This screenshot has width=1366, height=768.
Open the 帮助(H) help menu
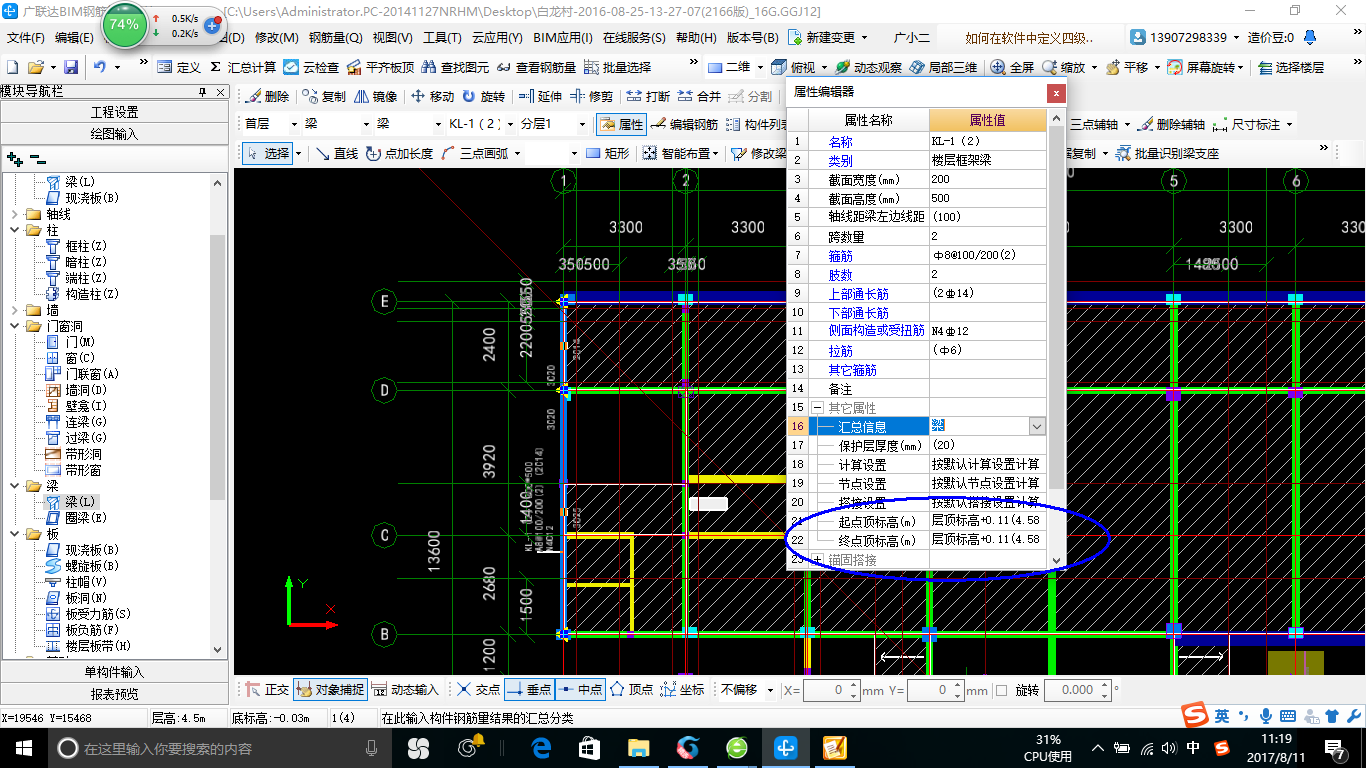click(696, 38)
